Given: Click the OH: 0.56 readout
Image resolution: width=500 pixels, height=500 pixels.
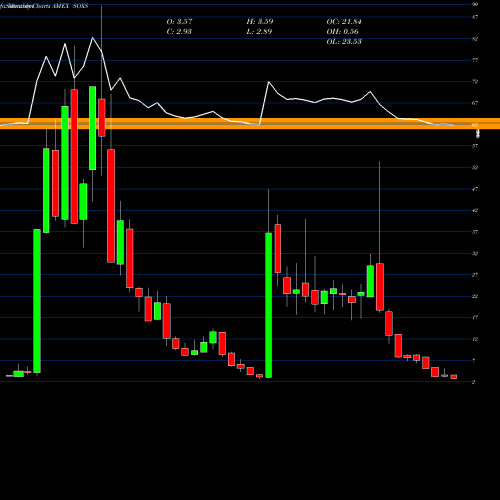Looking at the screenshot, I should click(x=342, y=32).
